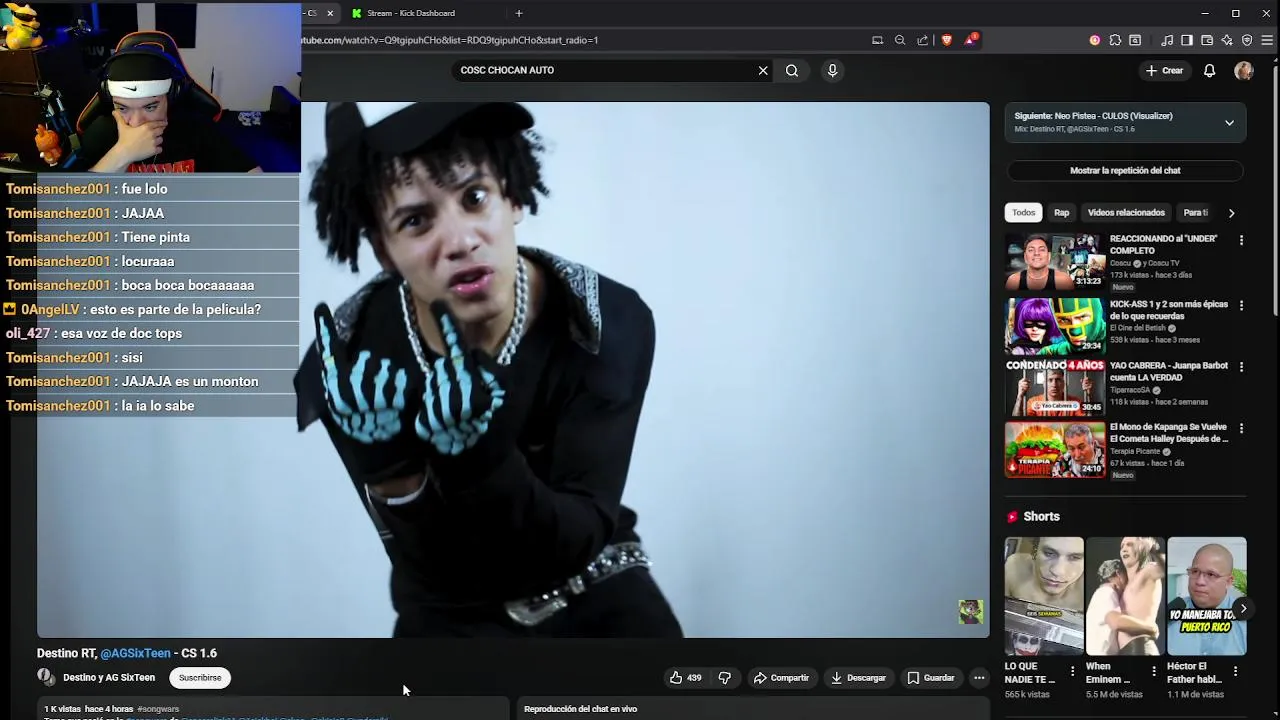Open options for When Eminem short
Image resolution: width=1280 pixels, height=720 pixels.
tap(1153, 671)
